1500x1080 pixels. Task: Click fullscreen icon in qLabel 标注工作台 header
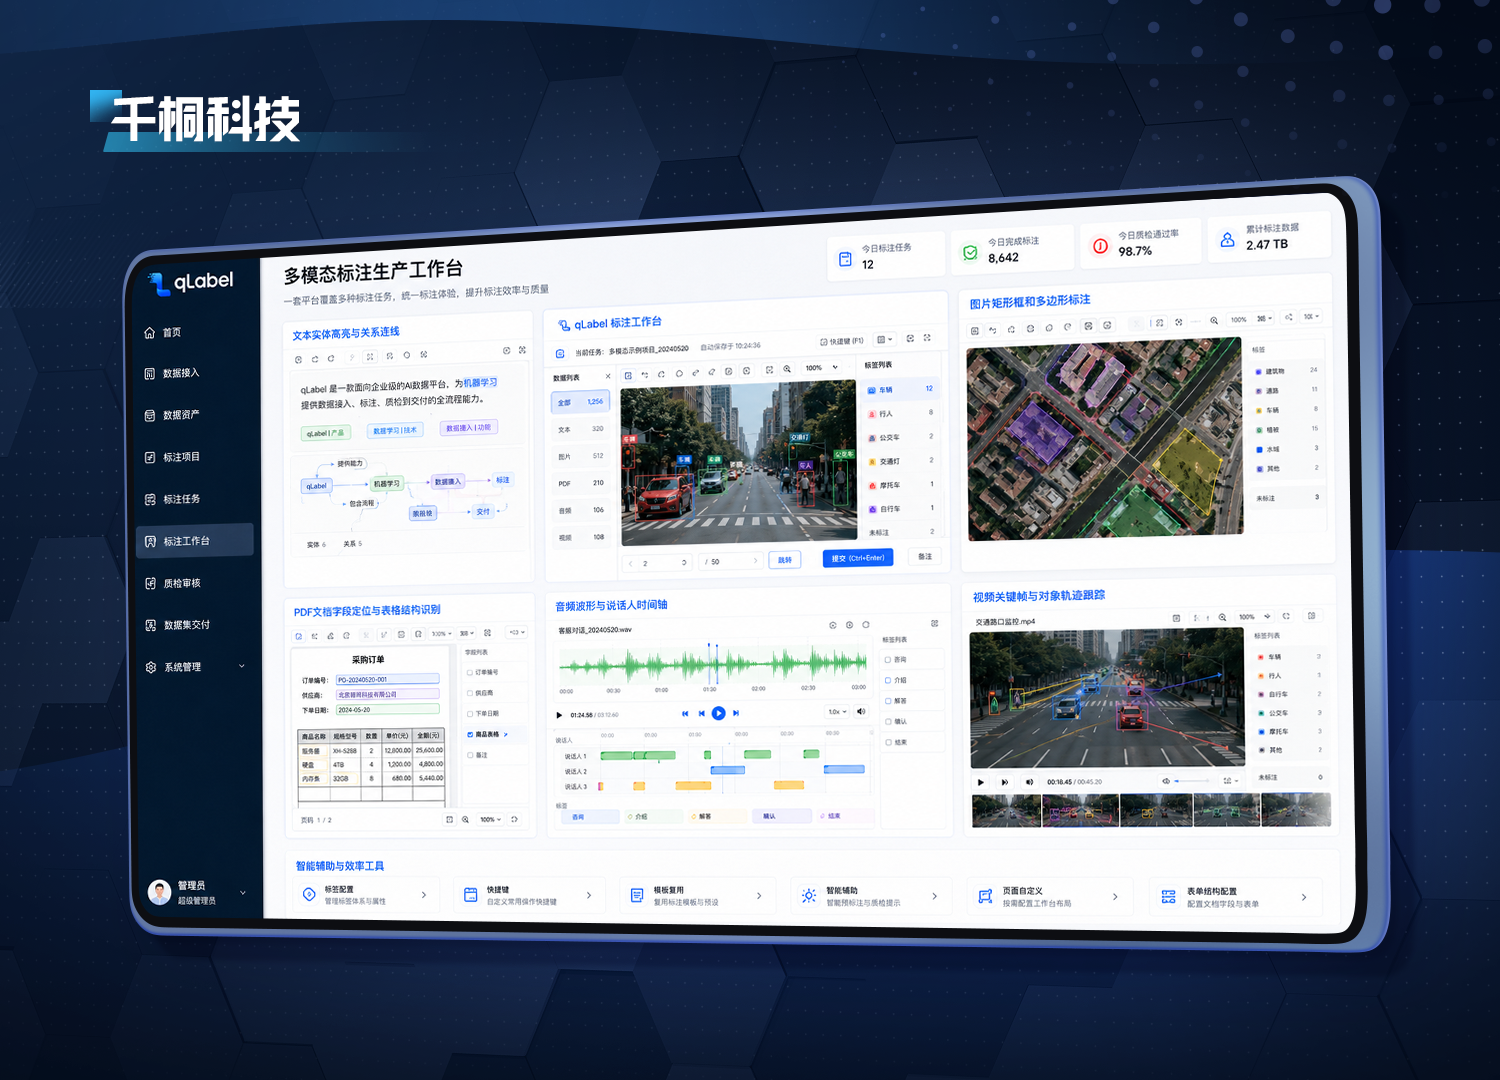pyautogui.click(x=927, y=337)
